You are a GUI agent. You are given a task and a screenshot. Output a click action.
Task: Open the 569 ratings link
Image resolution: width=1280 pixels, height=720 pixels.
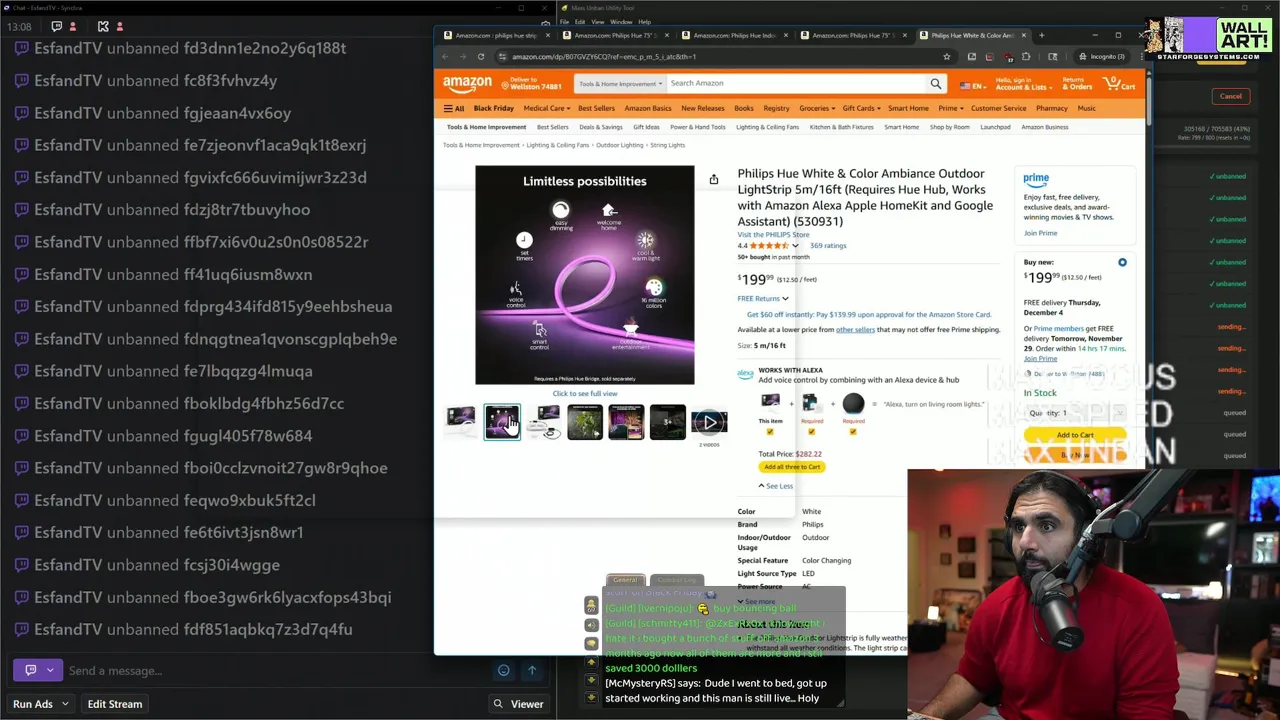828,245
